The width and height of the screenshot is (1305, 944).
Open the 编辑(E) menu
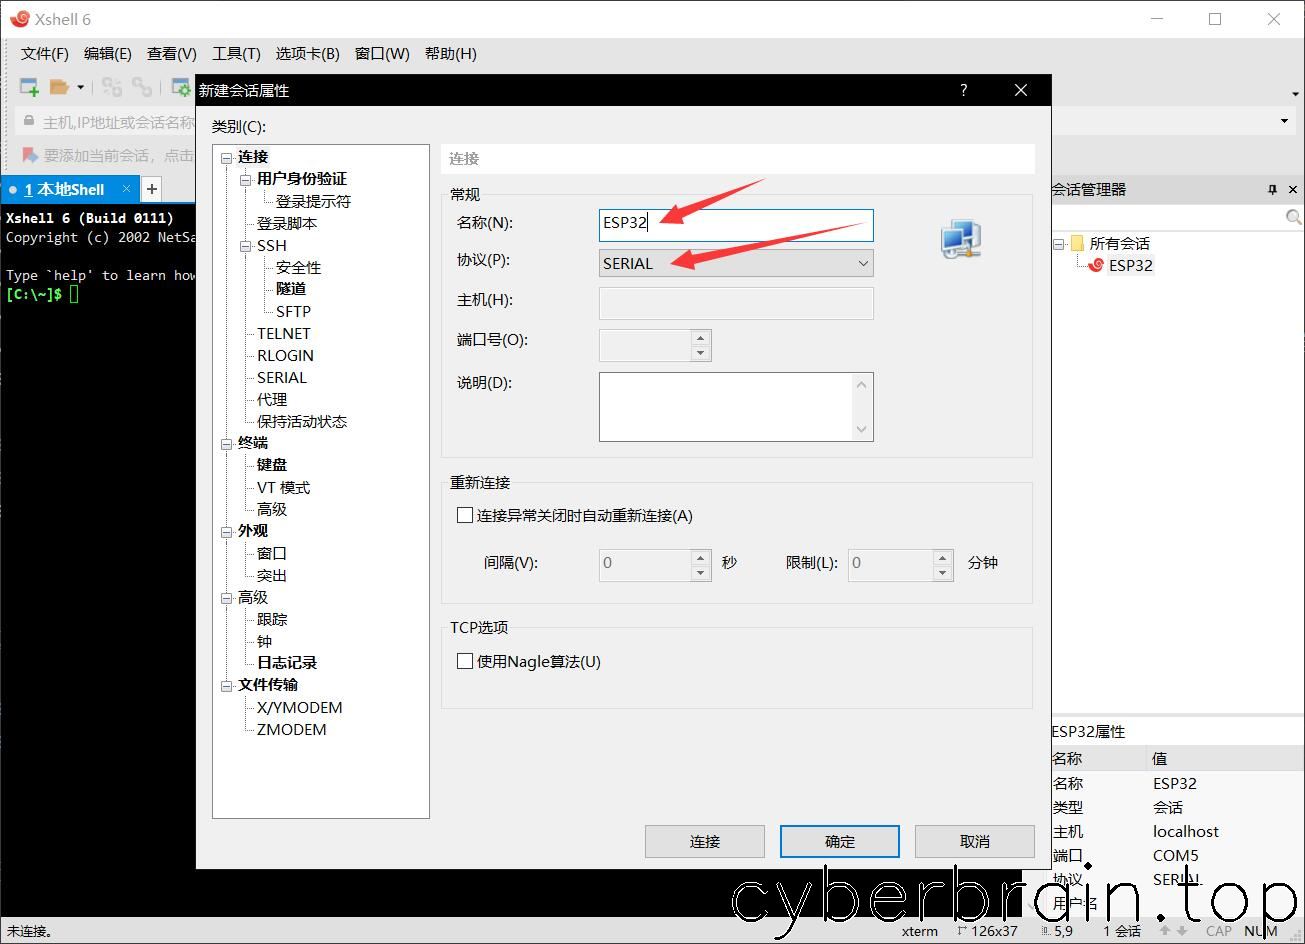108,54
